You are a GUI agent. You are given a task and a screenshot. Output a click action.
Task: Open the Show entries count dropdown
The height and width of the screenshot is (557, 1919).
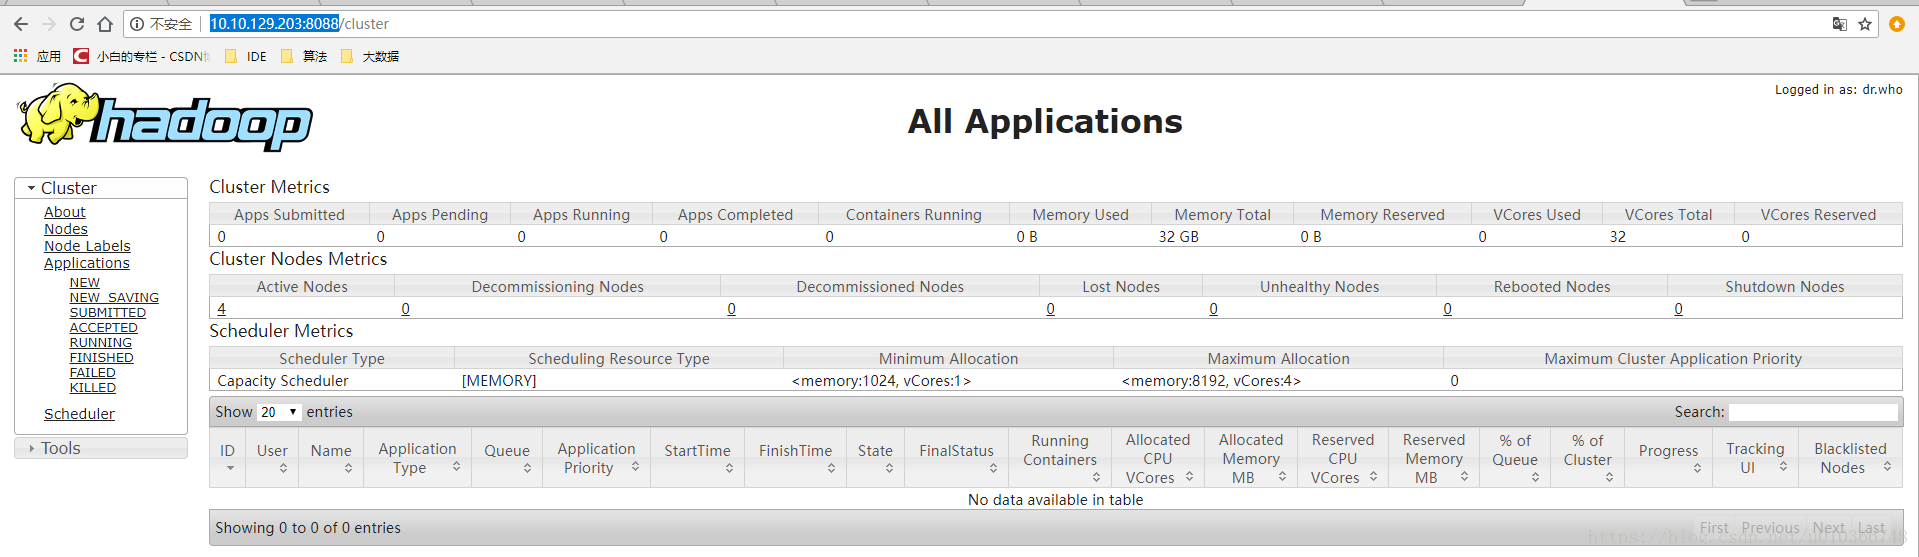click(x=279, y=412)
